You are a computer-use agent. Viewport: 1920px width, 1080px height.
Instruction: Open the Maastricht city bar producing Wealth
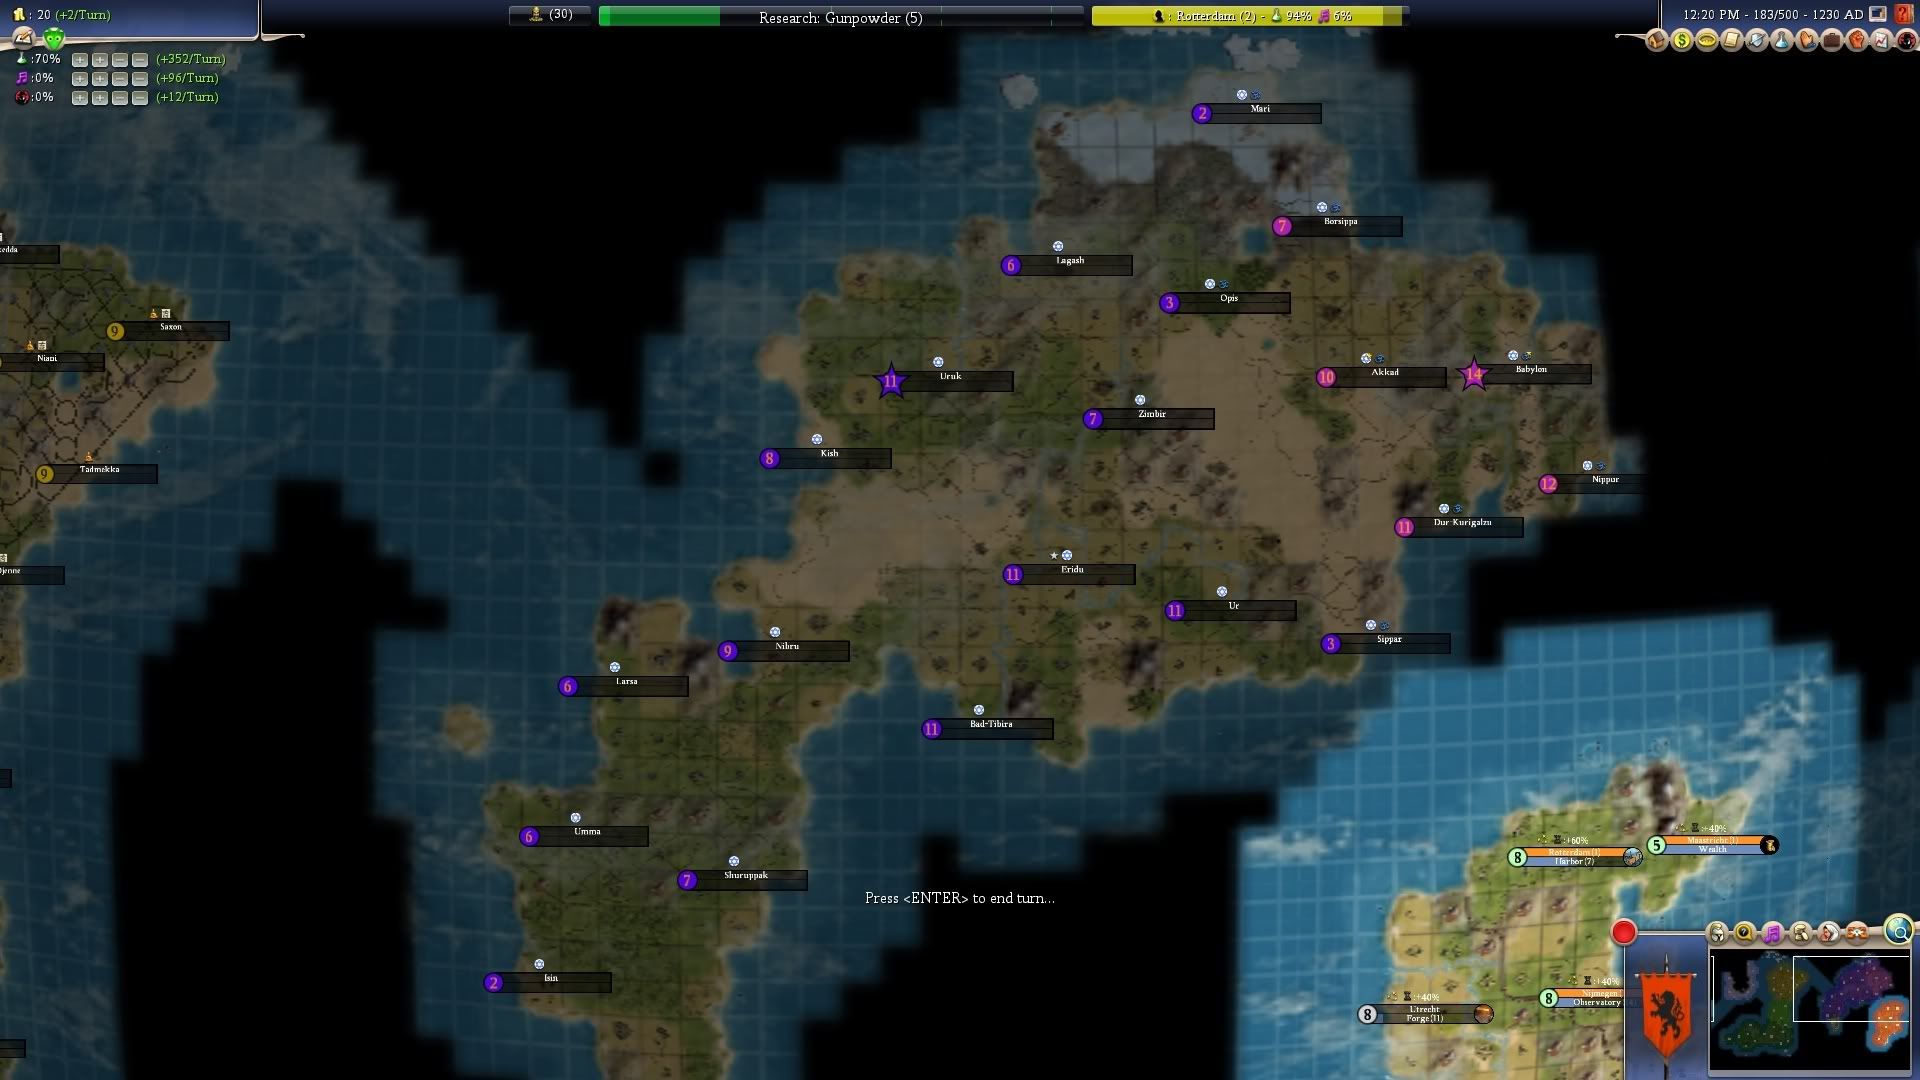coord(1712,845)
